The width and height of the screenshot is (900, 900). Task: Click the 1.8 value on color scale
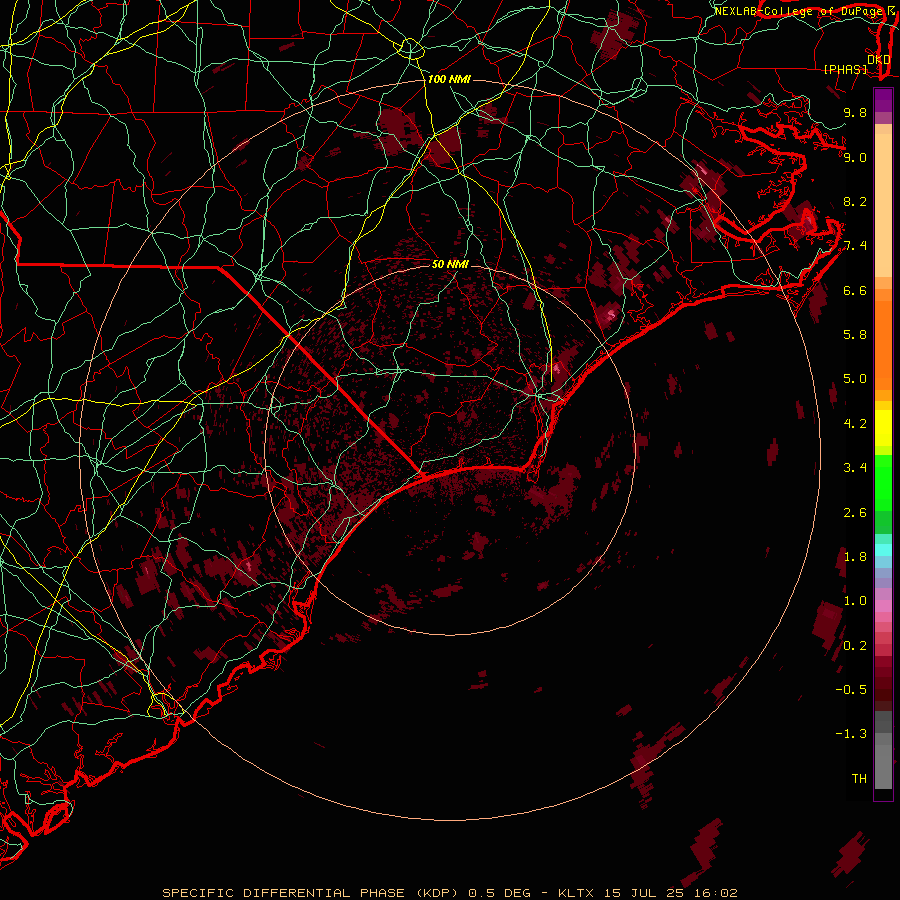pos(855,557)
